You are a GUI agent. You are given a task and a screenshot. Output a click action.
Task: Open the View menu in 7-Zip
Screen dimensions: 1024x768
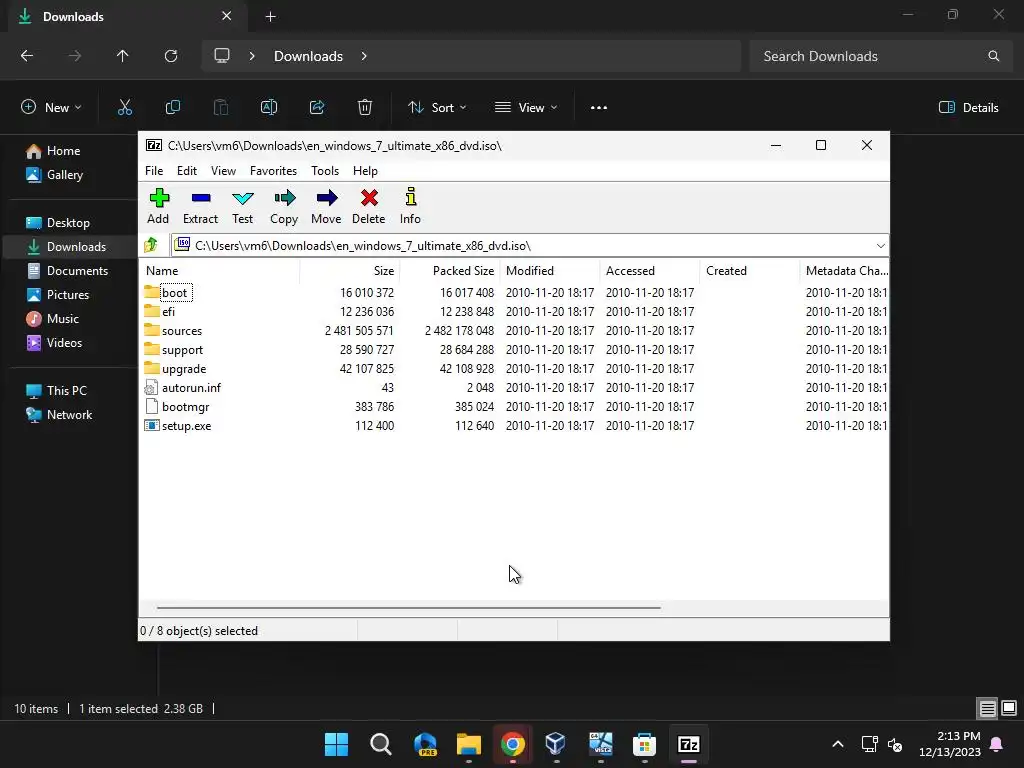tap(223, 170)
